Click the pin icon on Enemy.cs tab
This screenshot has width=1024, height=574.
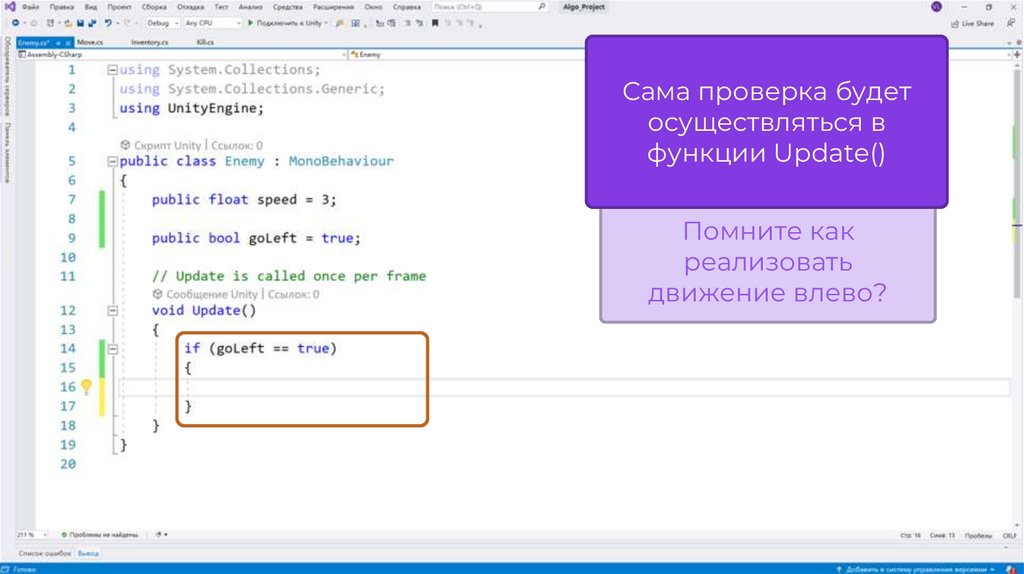tap(58, 42)
